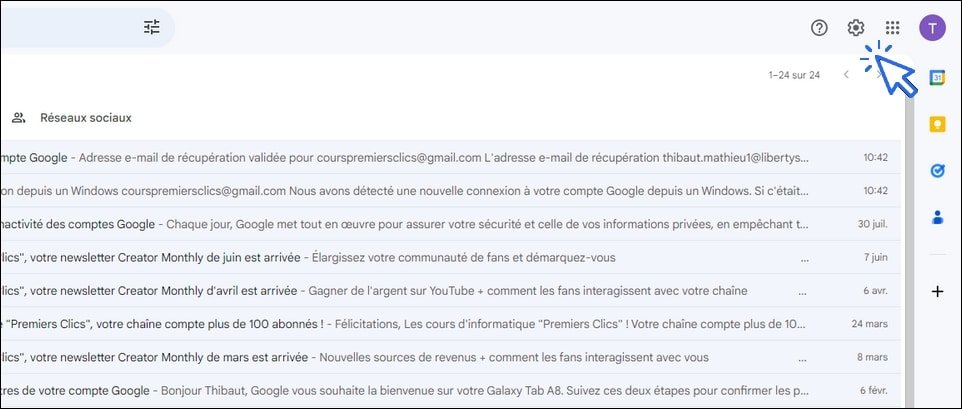The height and width of the screenshot is (409, 962).
Task: Open Google Tasks in side panel
Action: [x=937, y=171]
